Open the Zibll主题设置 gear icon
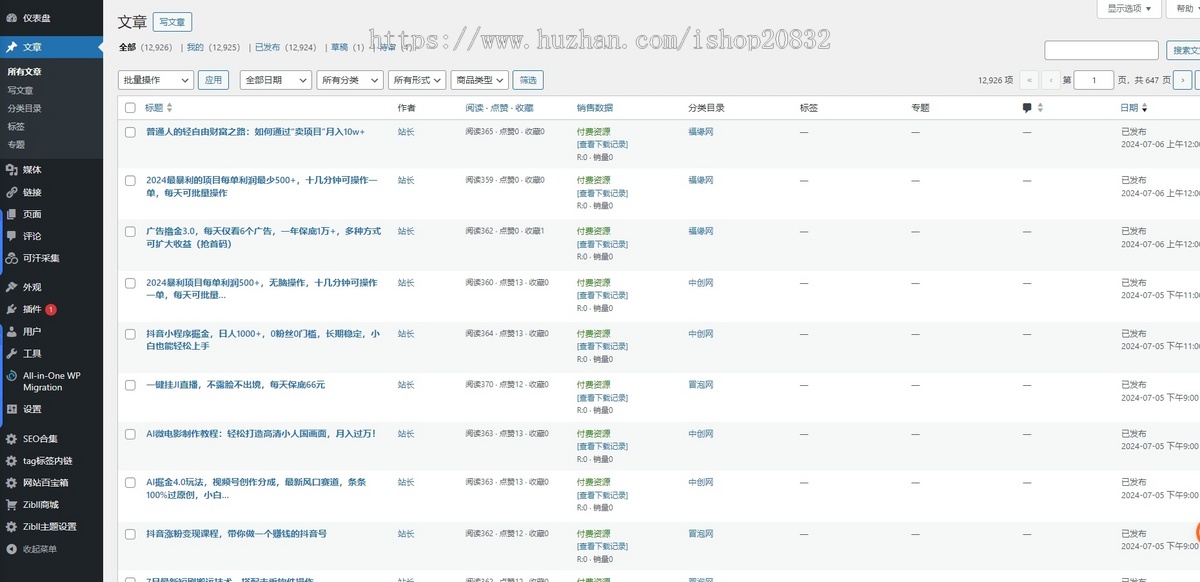 click(x=11, y=526)
